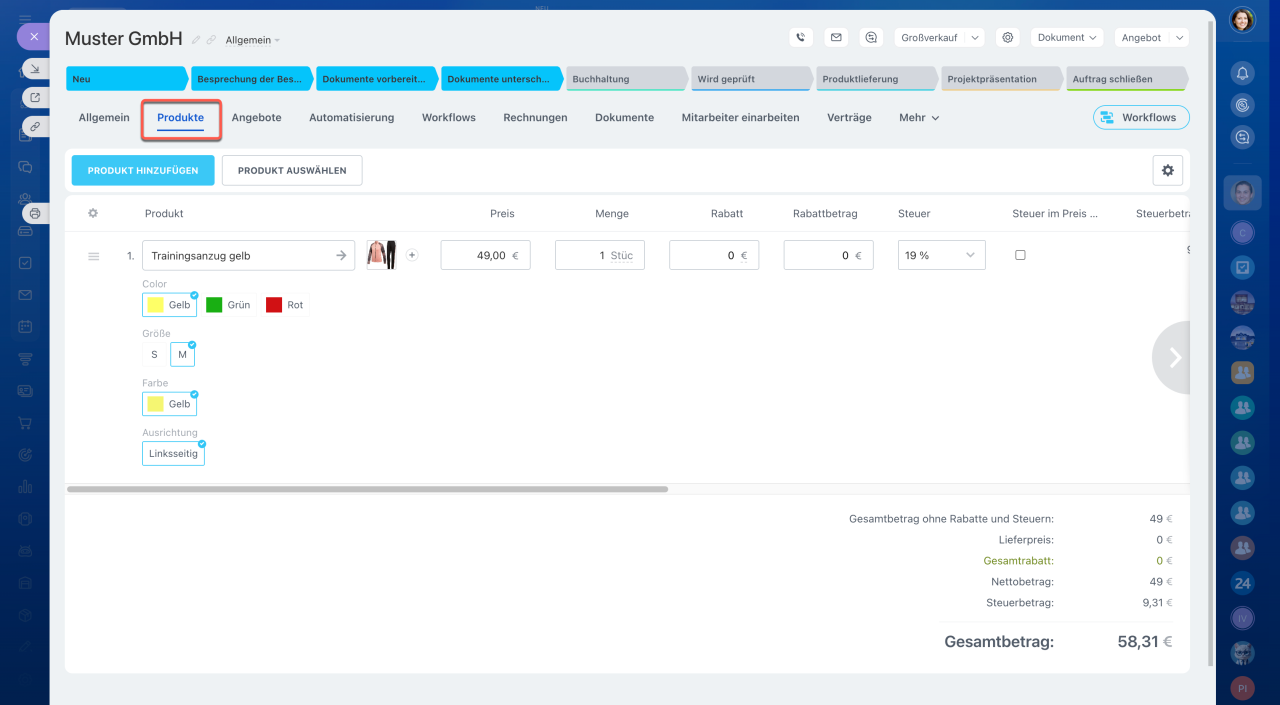
Task: Click the product table settings gear button
Action: (x=1167, y=171)
